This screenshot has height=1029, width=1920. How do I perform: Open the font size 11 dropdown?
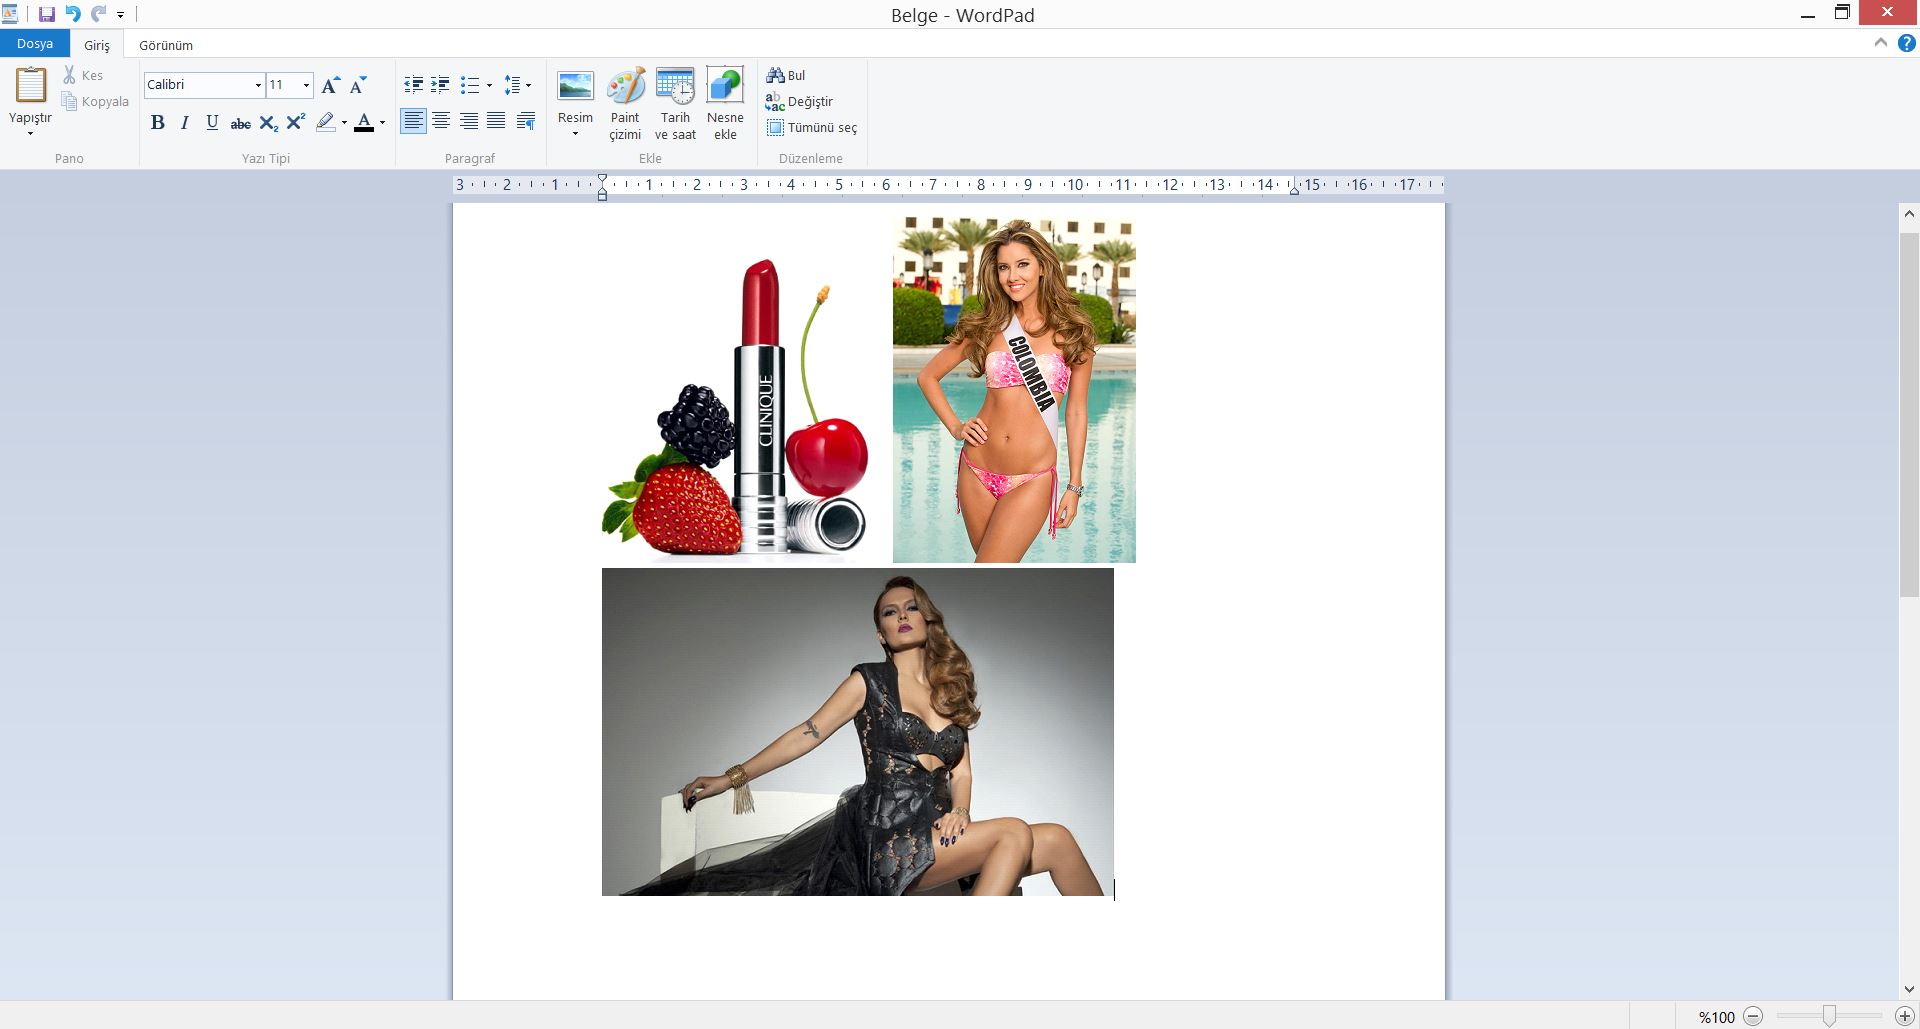(x=306, y=85)
